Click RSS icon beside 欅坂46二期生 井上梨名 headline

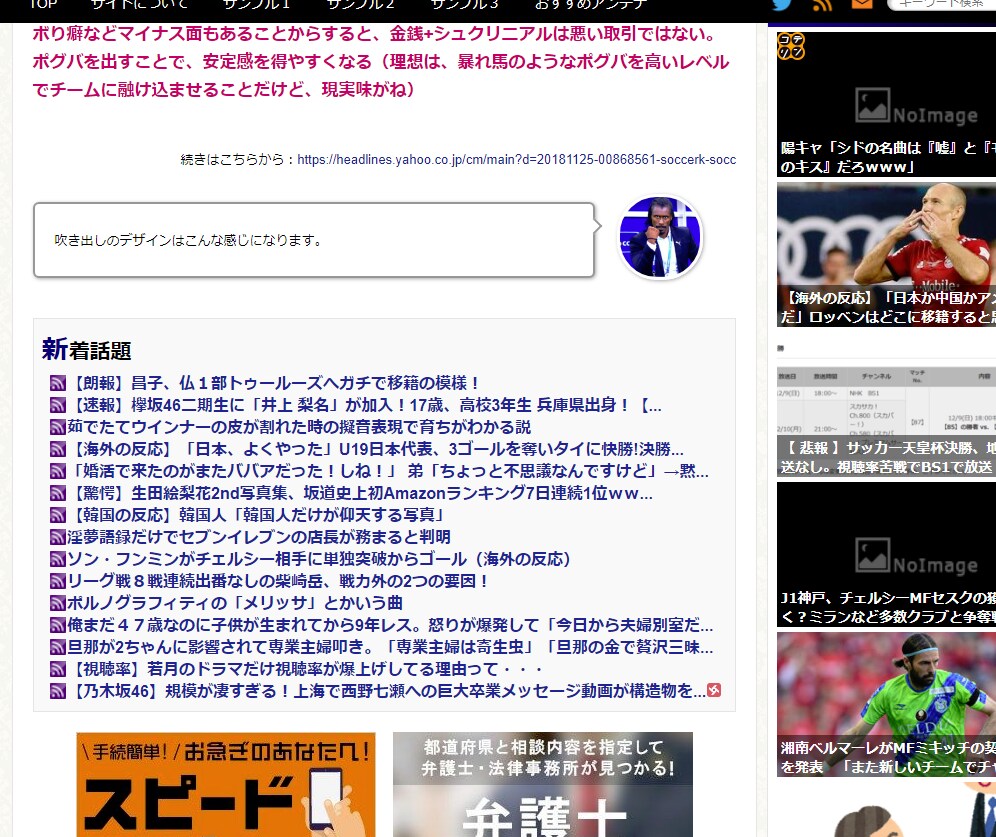click(58, 405)
